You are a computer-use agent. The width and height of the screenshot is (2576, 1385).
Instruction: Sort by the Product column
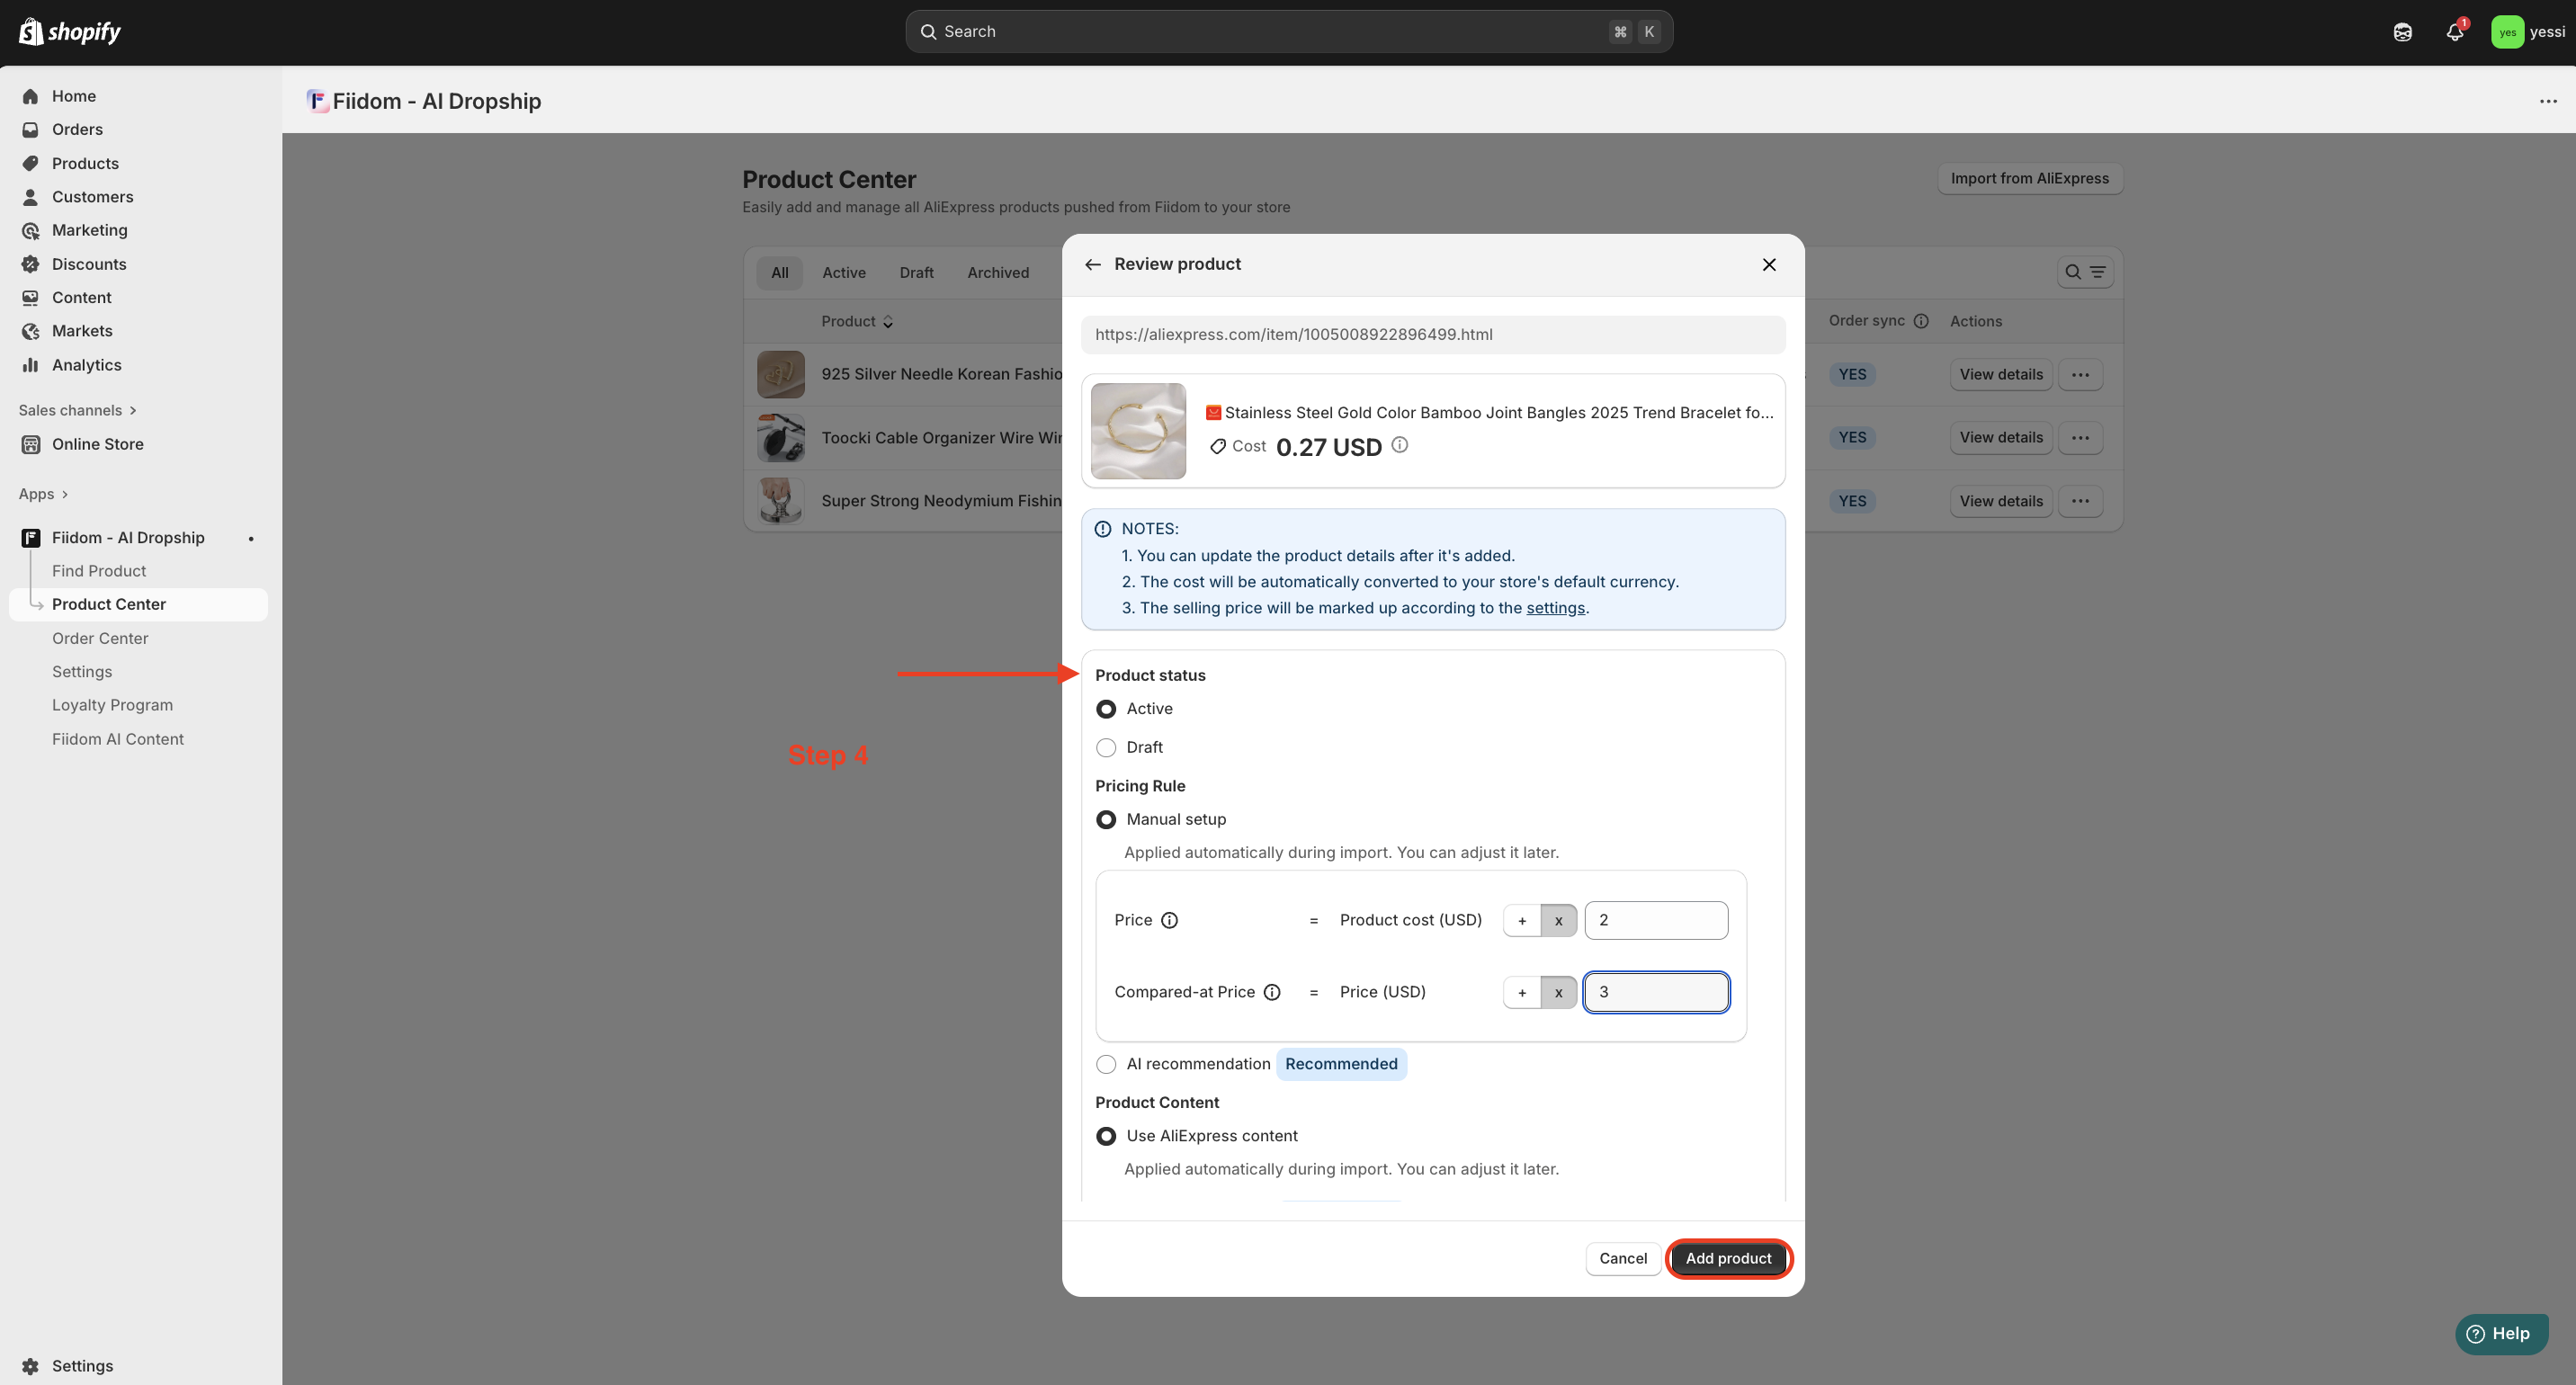tap(857, 321)
